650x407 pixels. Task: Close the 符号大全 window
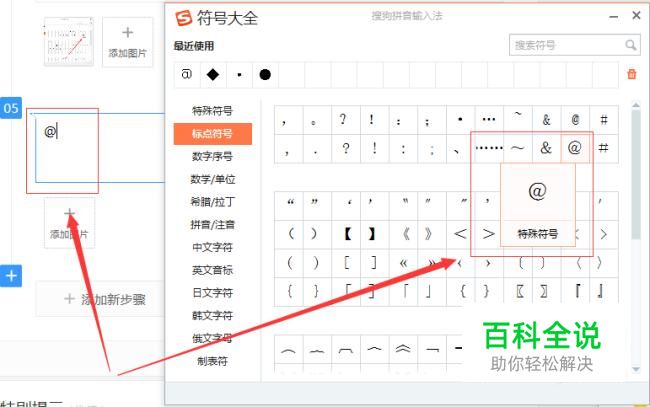(636, 16)
